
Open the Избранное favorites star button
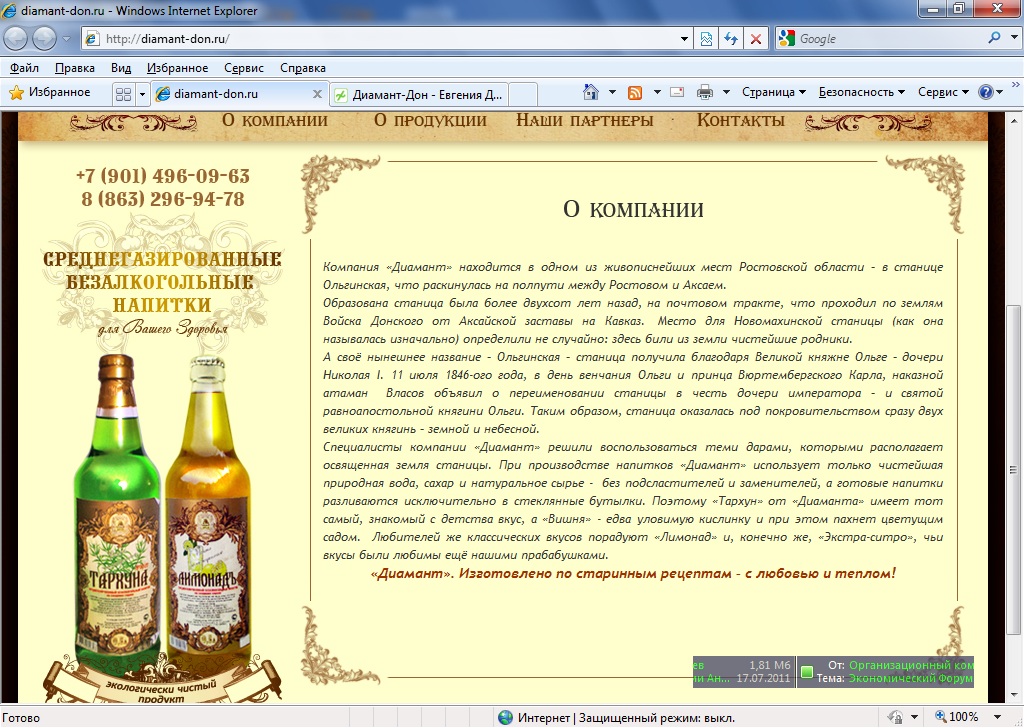tap(50, 93)
